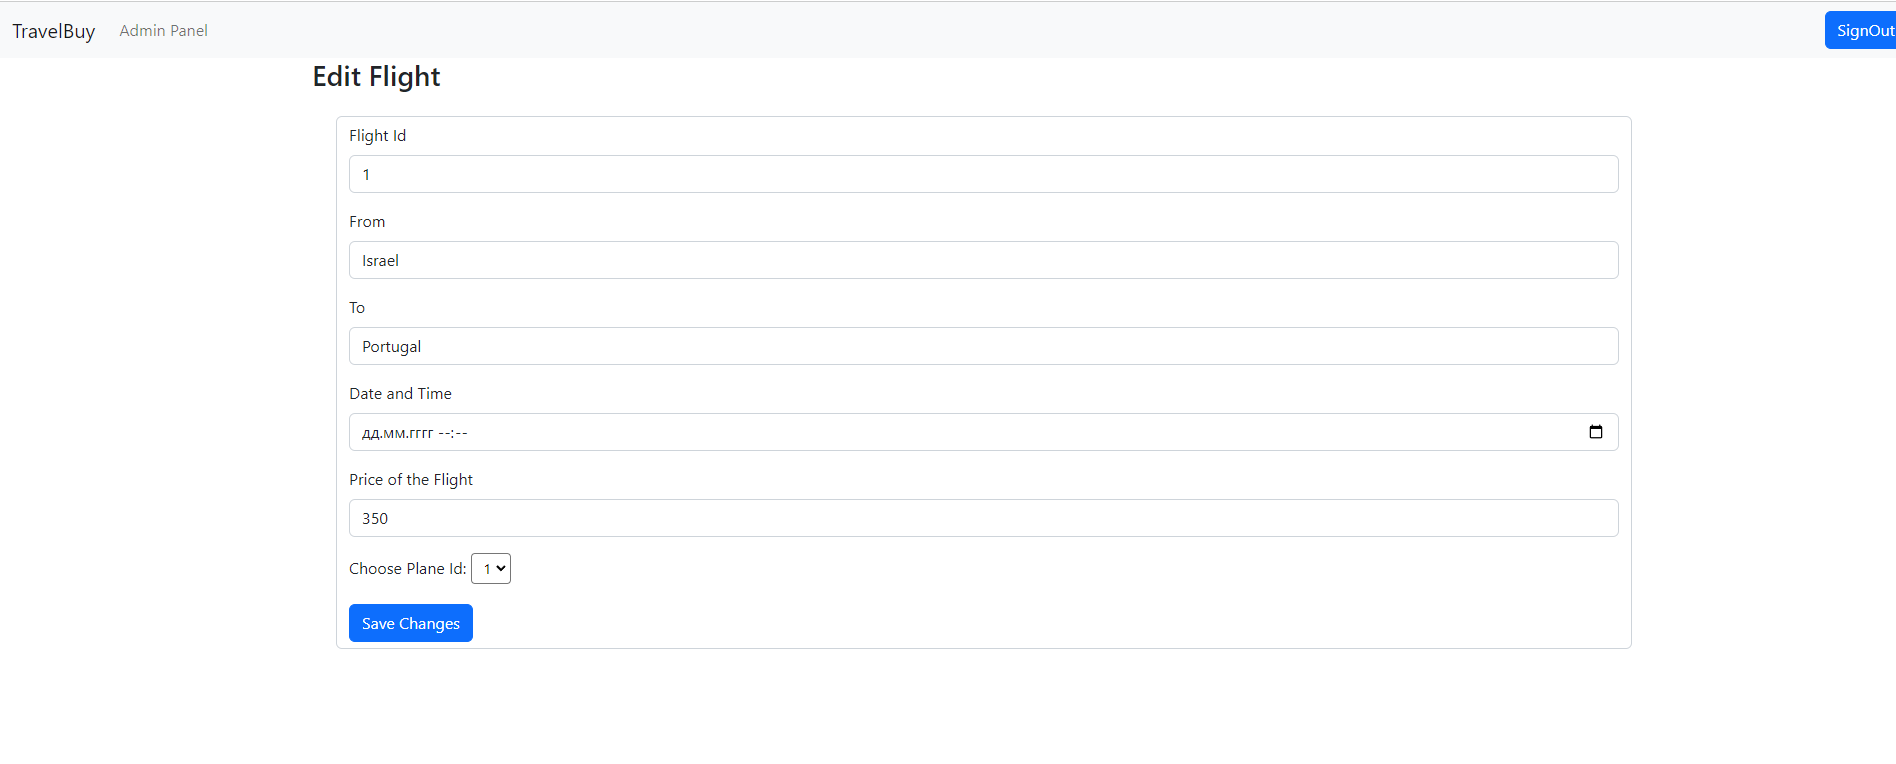Click the Choose Plane Id label
1896x764 pixels.
(406, 568)
